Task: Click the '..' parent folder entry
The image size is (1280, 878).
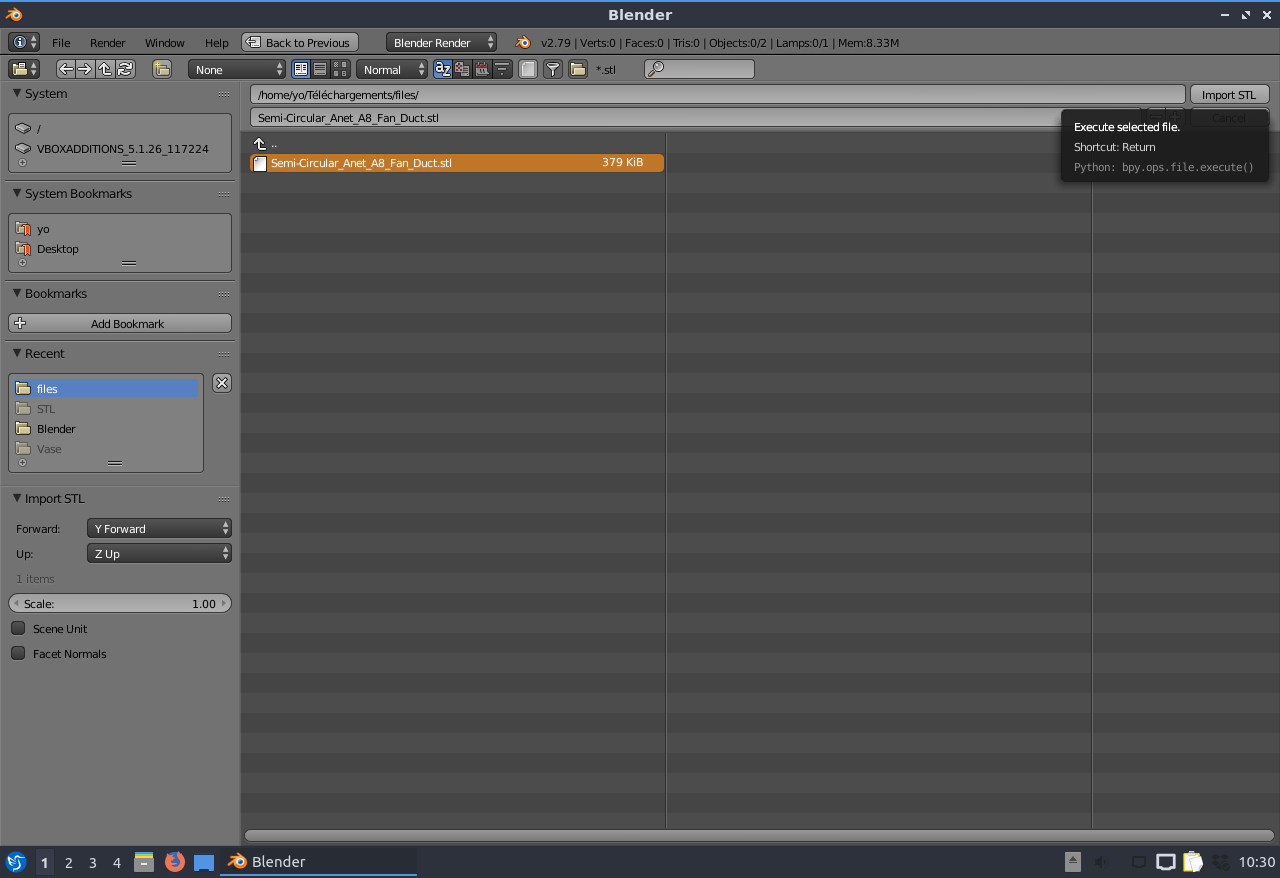Action: point(265,144)
